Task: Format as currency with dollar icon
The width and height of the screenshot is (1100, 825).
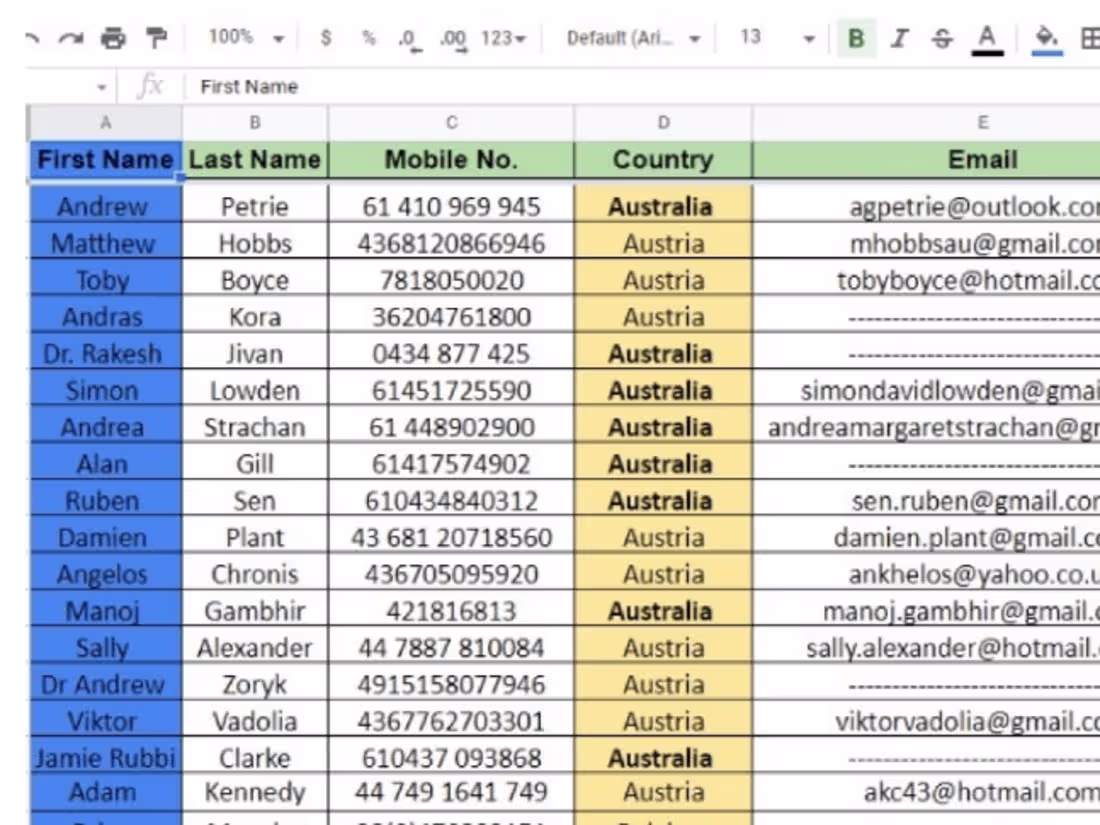Action: (x=326, y=38)
